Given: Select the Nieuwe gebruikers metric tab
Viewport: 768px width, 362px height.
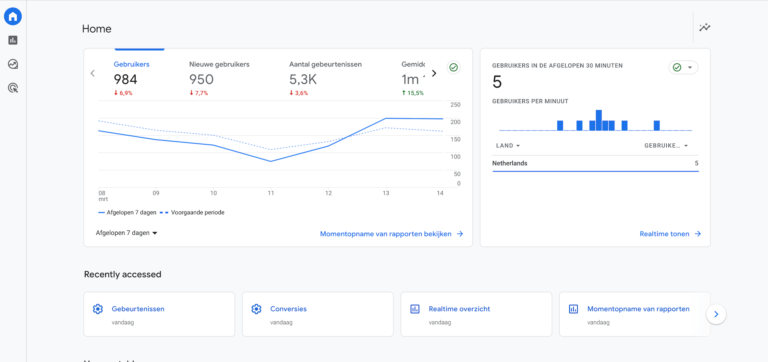Looking at the screenshot, I should point(219,64).
